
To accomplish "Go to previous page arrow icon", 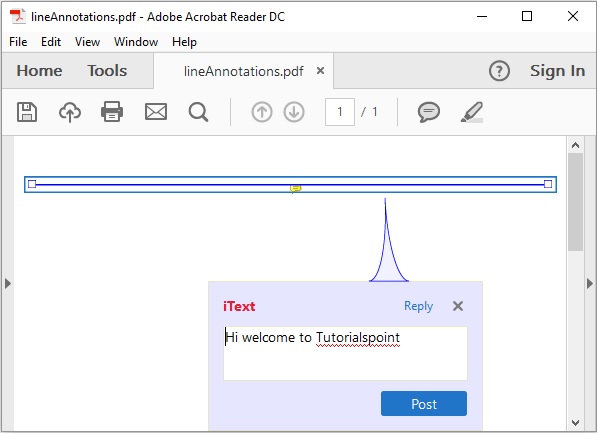I will [x=262, y=112].
